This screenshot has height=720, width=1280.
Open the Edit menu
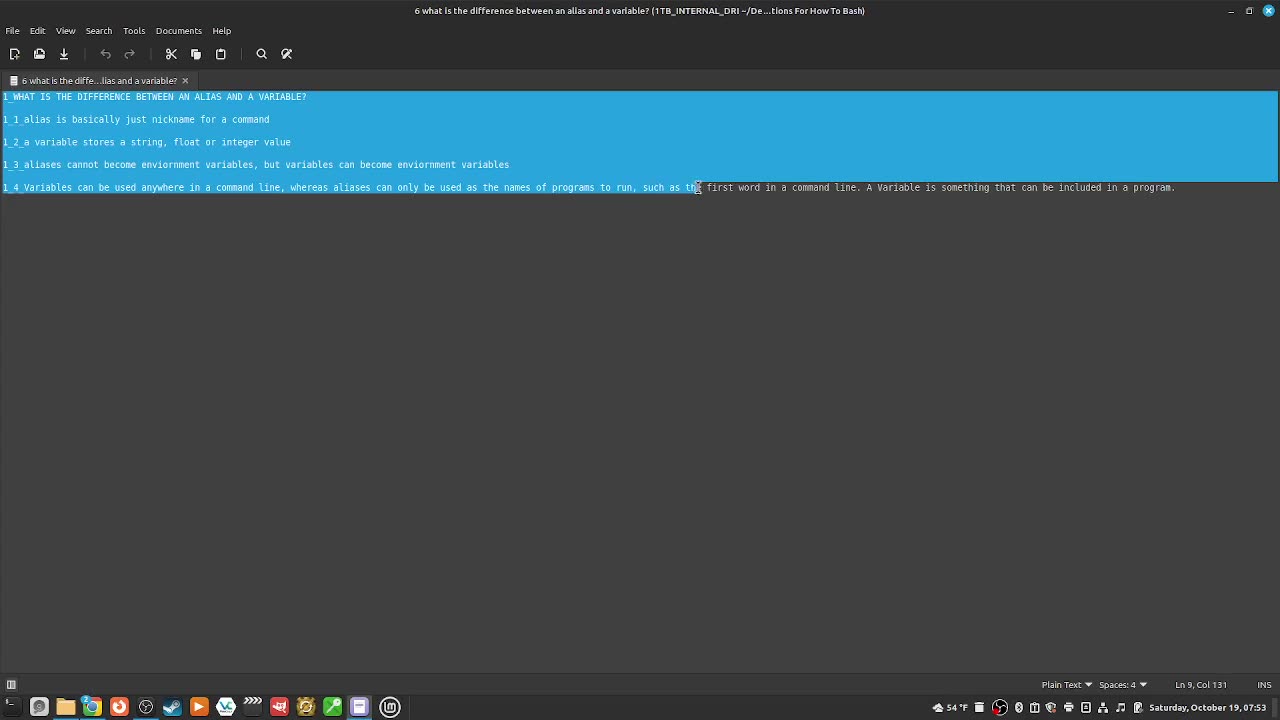tap(37, 31)
